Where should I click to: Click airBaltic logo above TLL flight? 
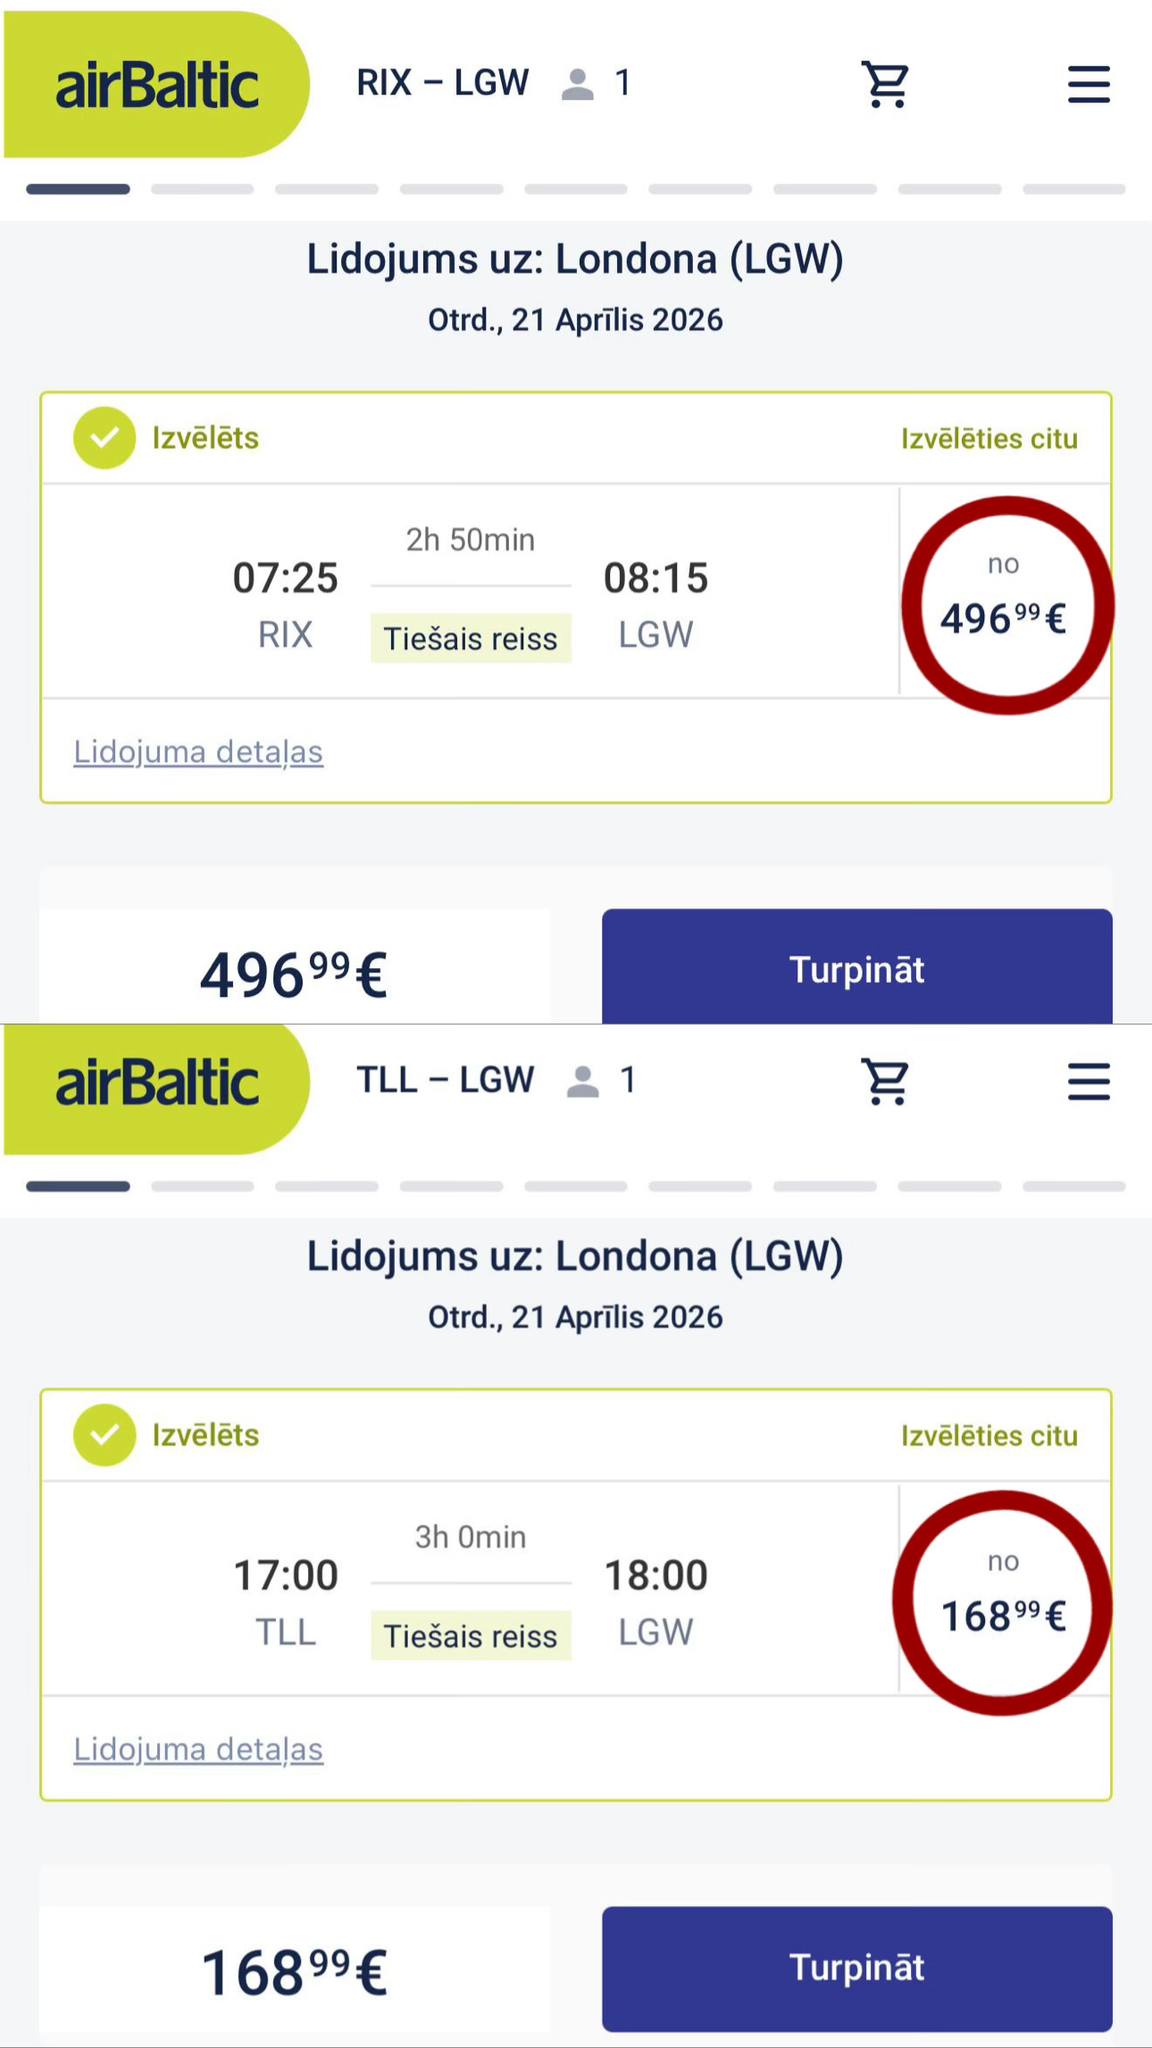click(157, 1083)
